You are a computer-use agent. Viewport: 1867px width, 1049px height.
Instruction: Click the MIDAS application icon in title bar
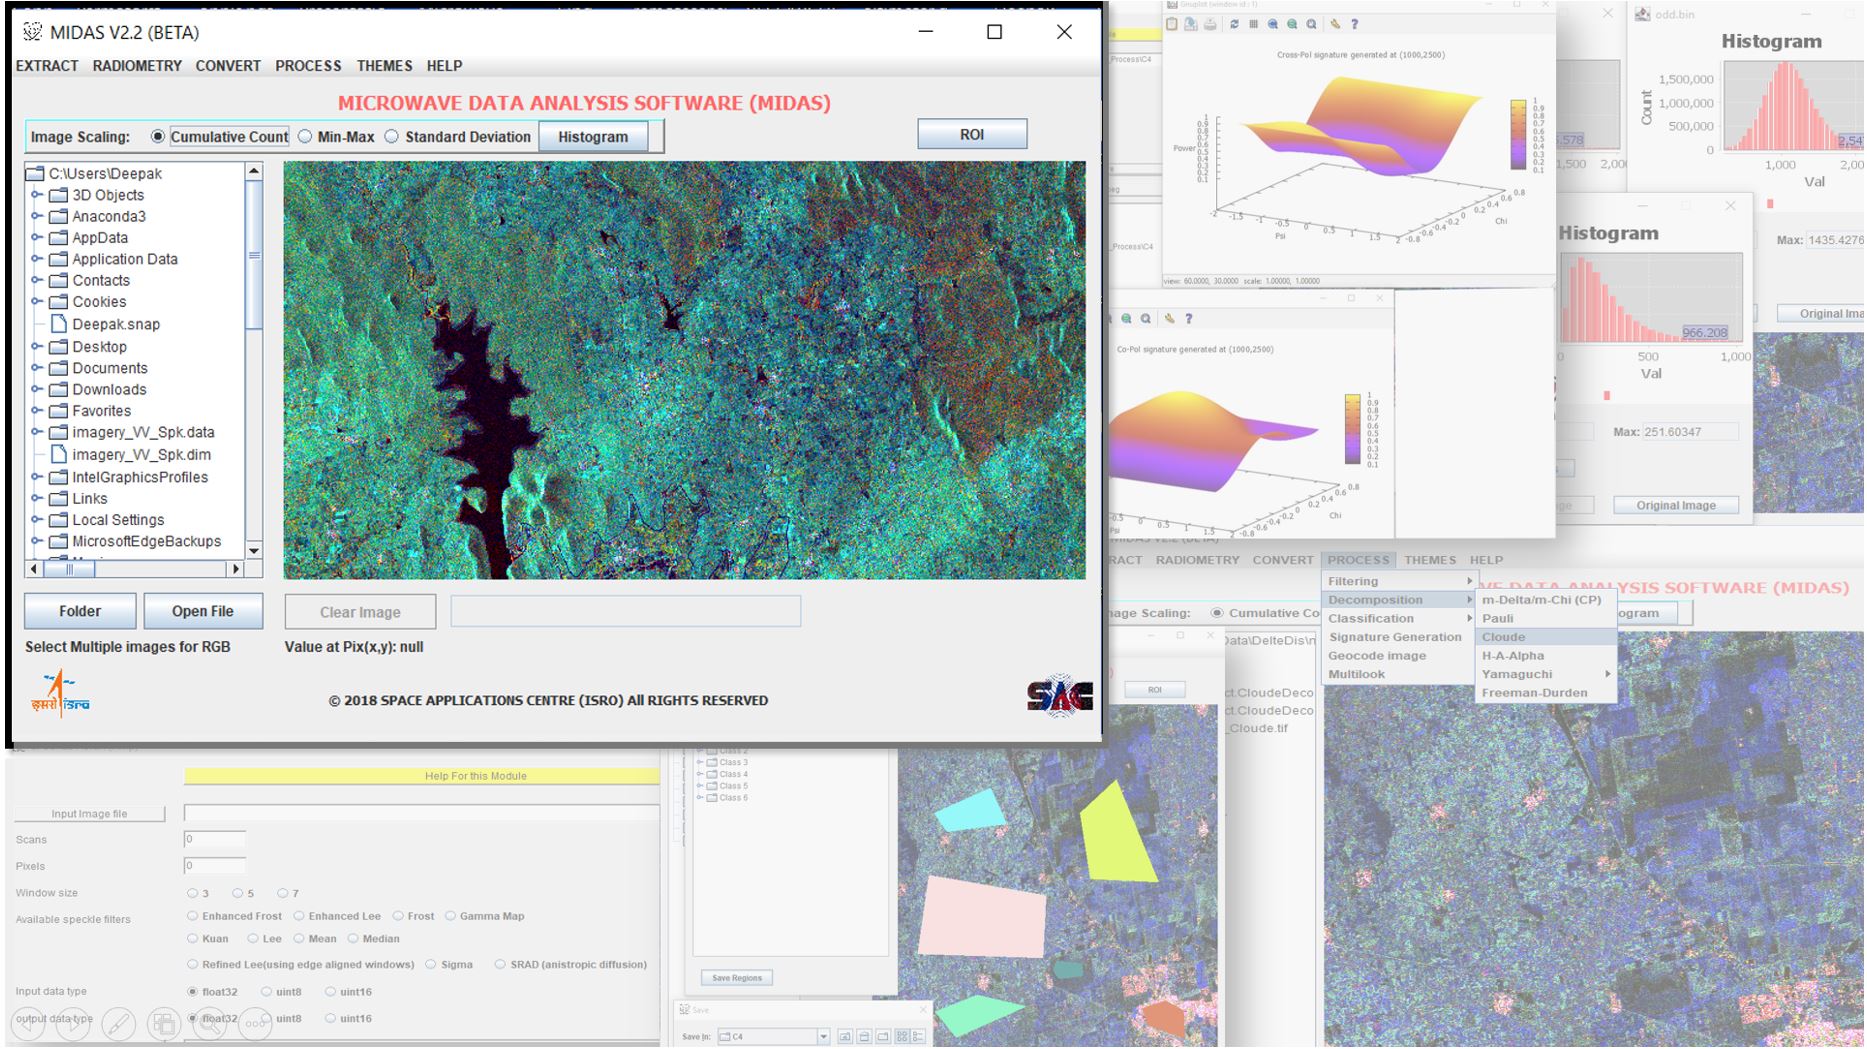coord(32,31)
